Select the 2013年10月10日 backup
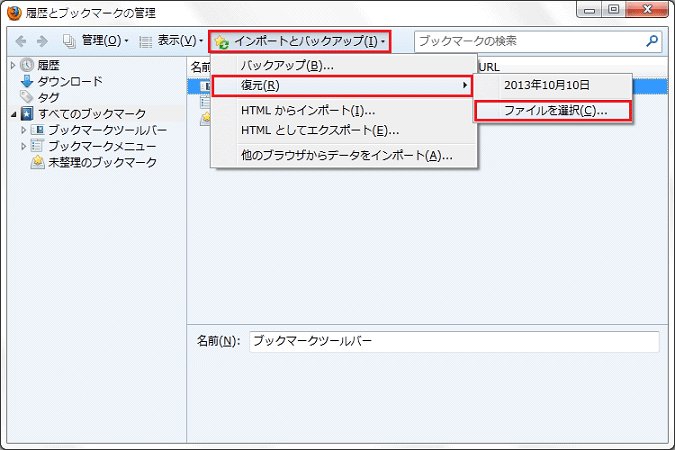The image size is (675, 450). [x=553, y=85]
